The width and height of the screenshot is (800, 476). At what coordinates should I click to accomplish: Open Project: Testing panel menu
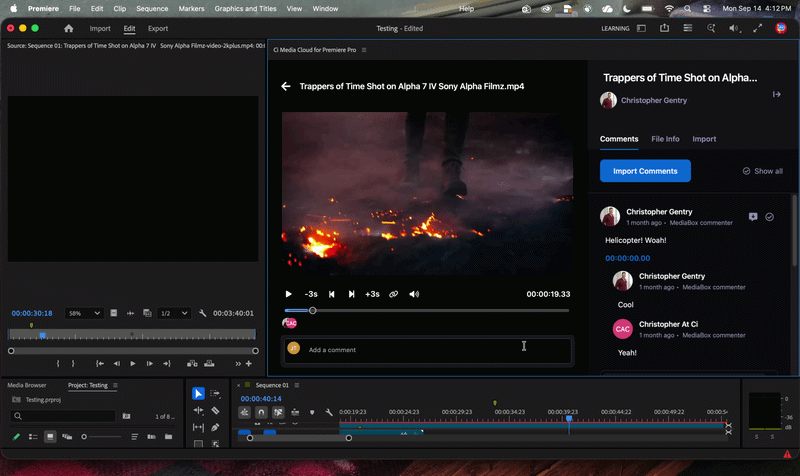tap(115, 385)
